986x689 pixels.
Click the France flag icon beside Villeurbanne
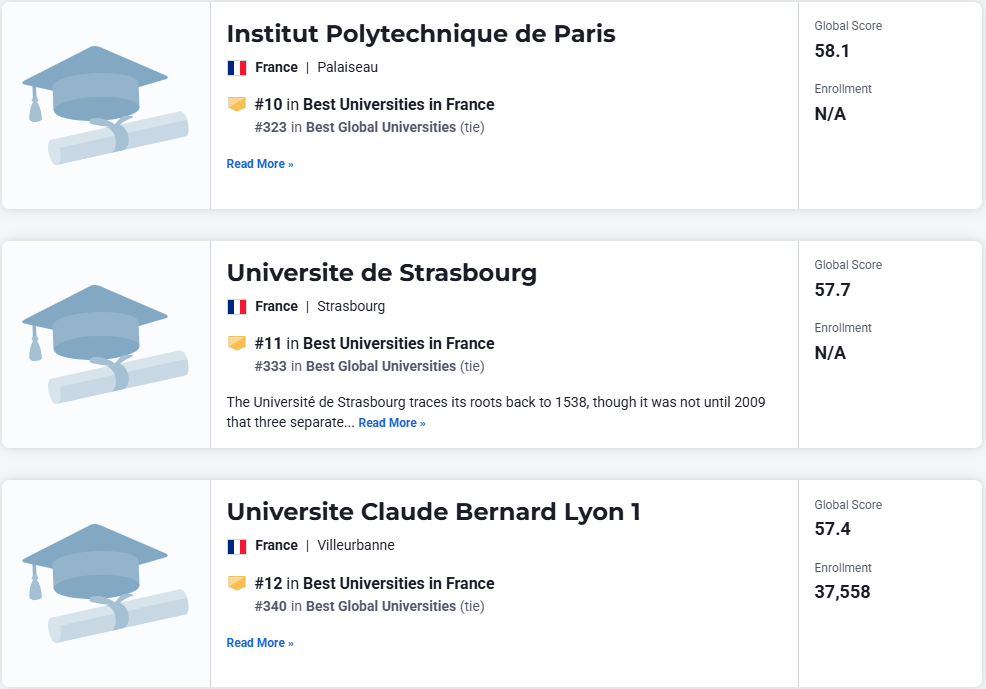point(237,546)
